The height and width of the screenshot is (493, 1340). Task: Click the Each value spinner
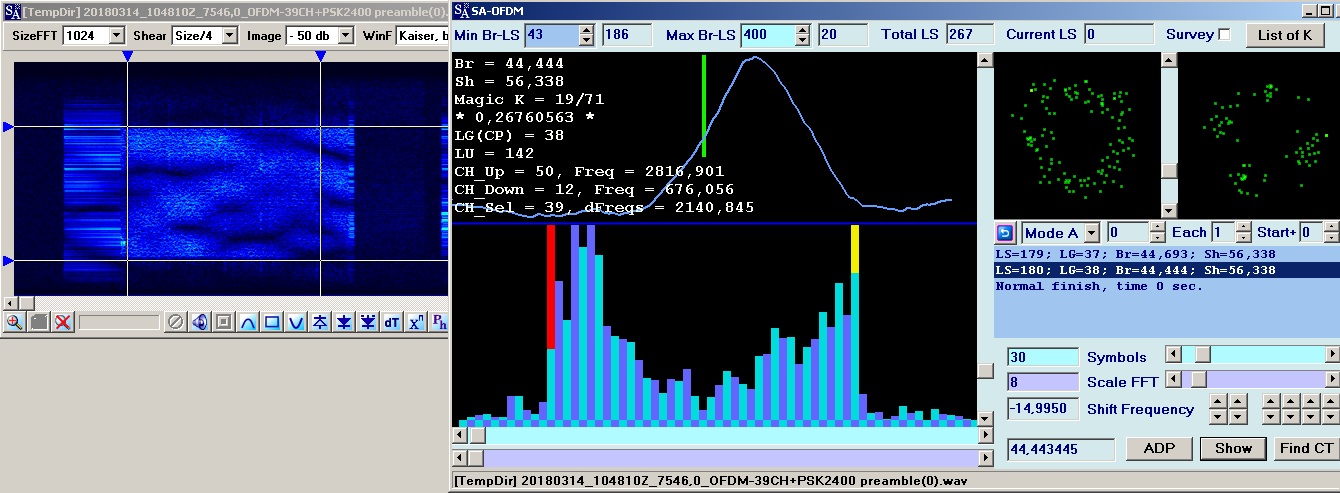1243,233
